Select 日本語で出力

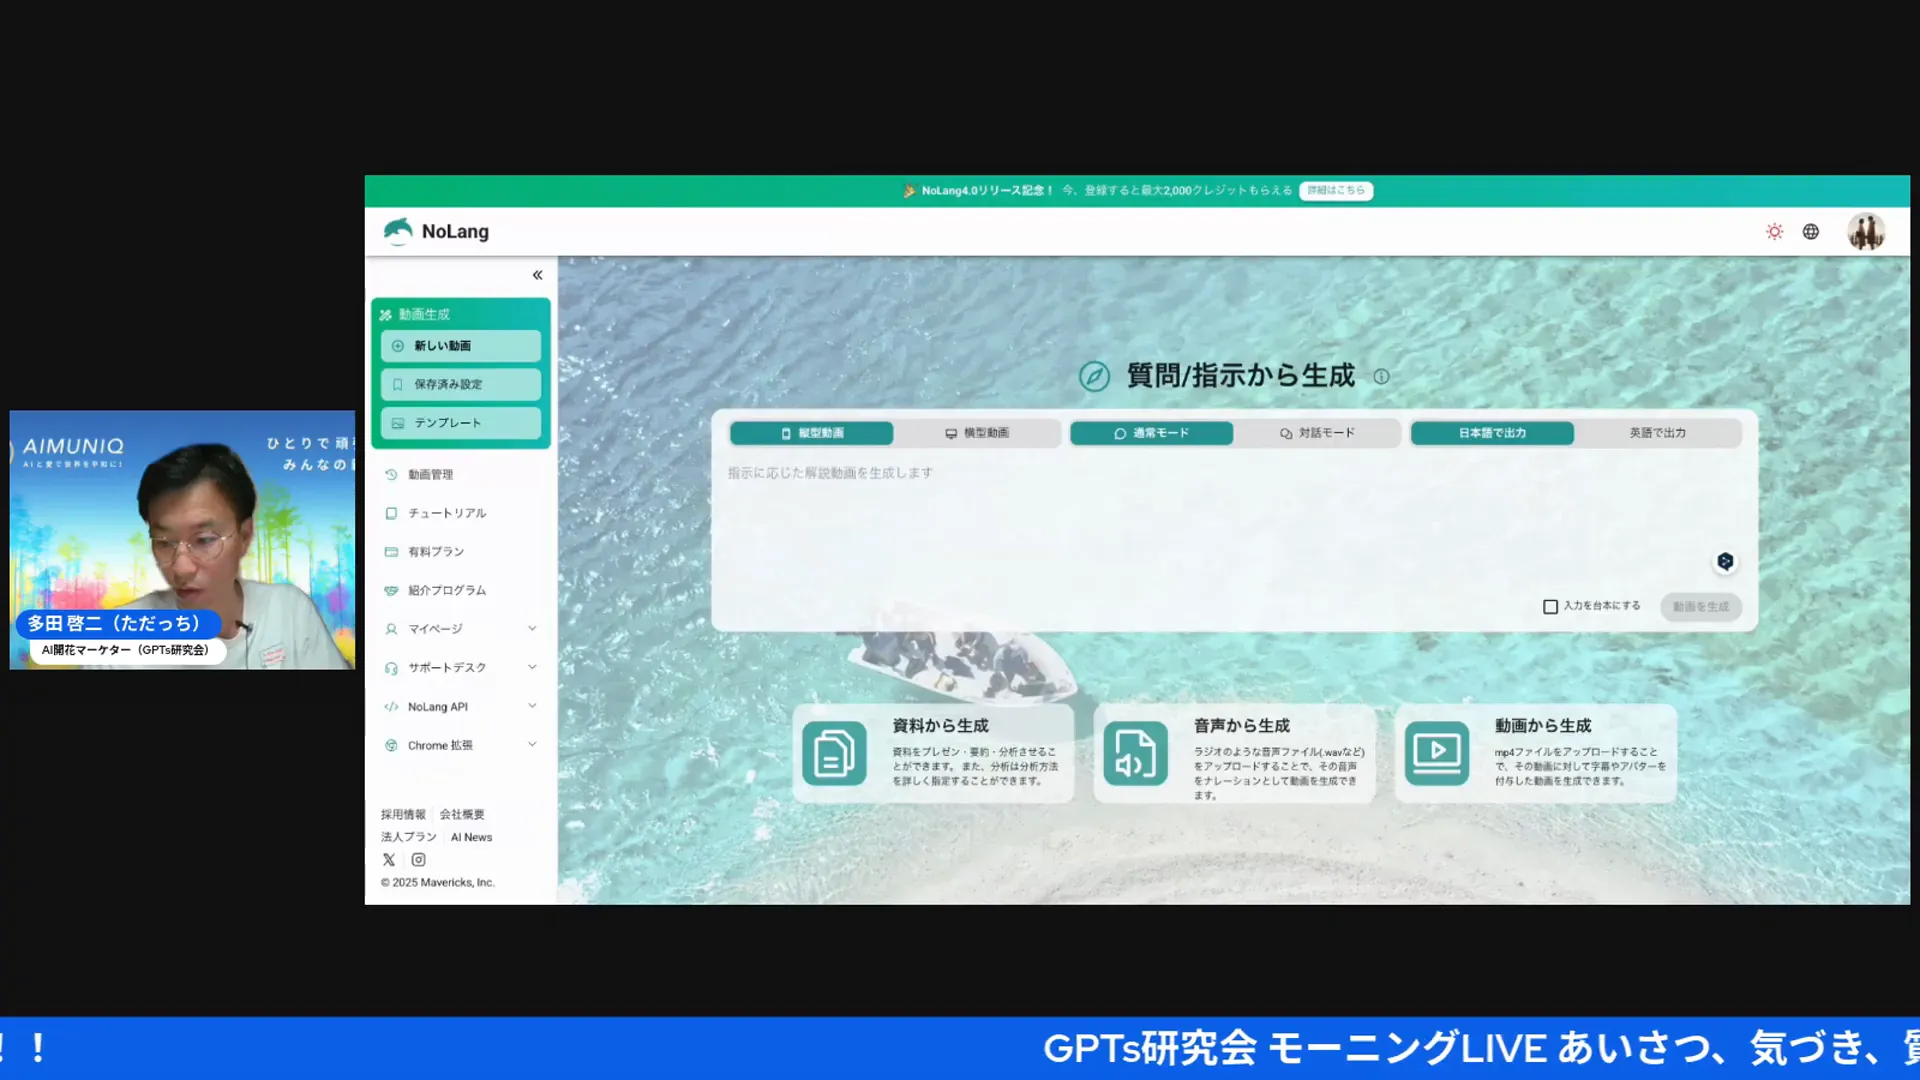click(x=1492, y=433)
